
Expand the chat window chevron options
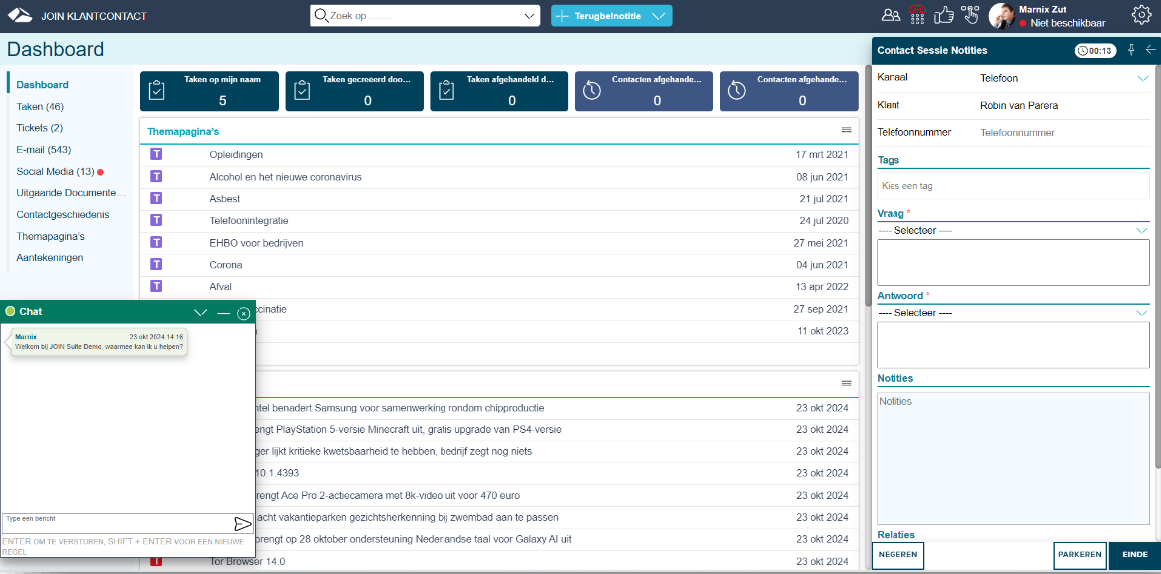(x=201, y=313)
